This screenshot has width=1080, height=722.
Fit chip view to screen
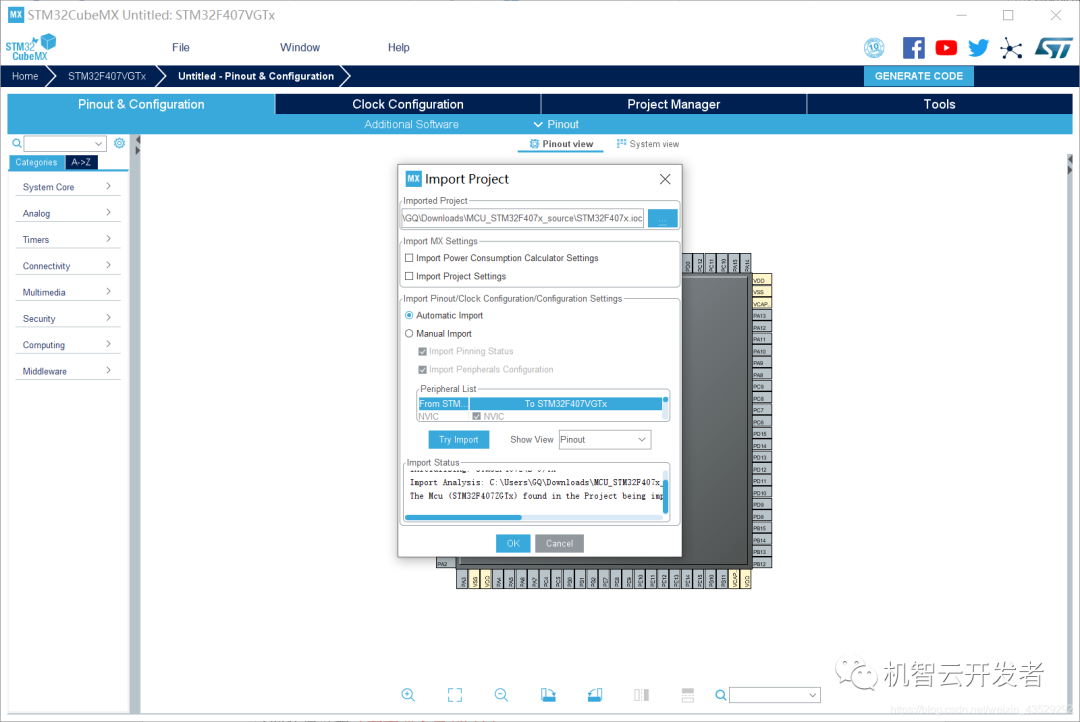(455, 694)
